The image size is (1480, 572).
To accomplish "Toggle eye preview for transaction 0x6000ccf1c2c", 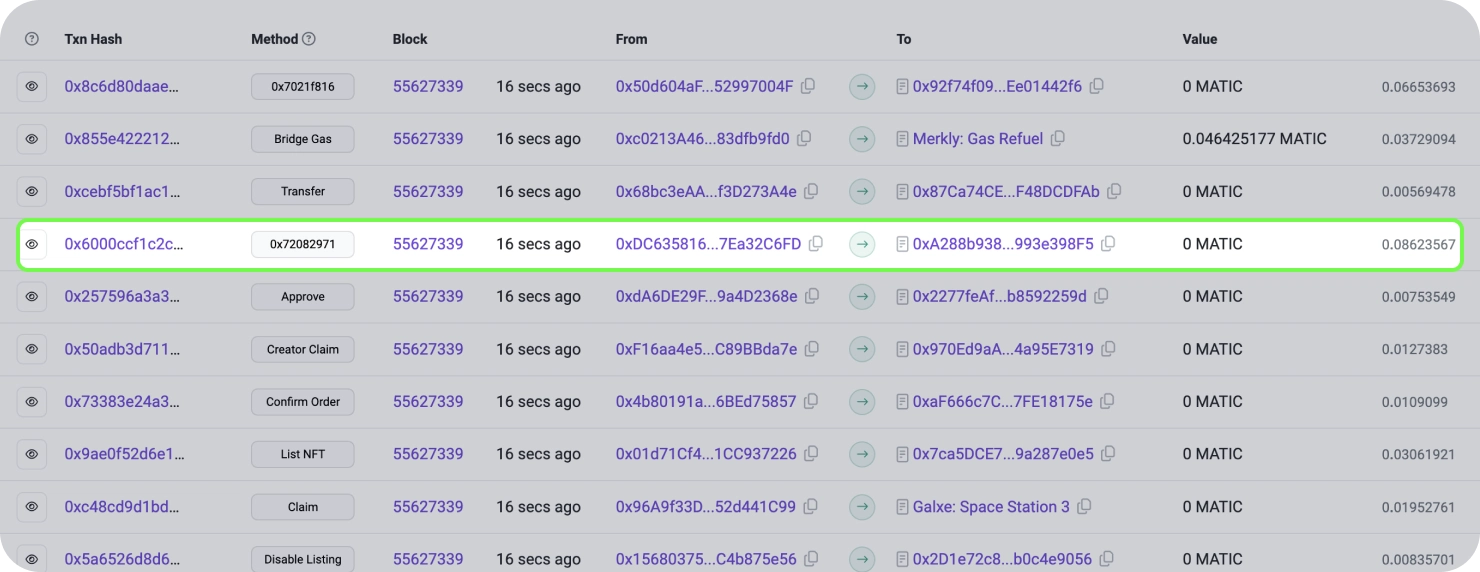I will pyautogui.click(x=31, y=244).
